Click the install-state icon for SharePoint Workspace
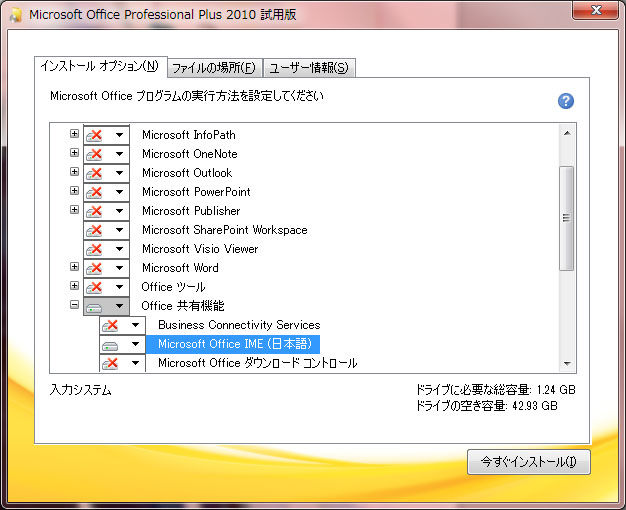The height and width of the screenshot is (510, 626). tap(94, 230)
